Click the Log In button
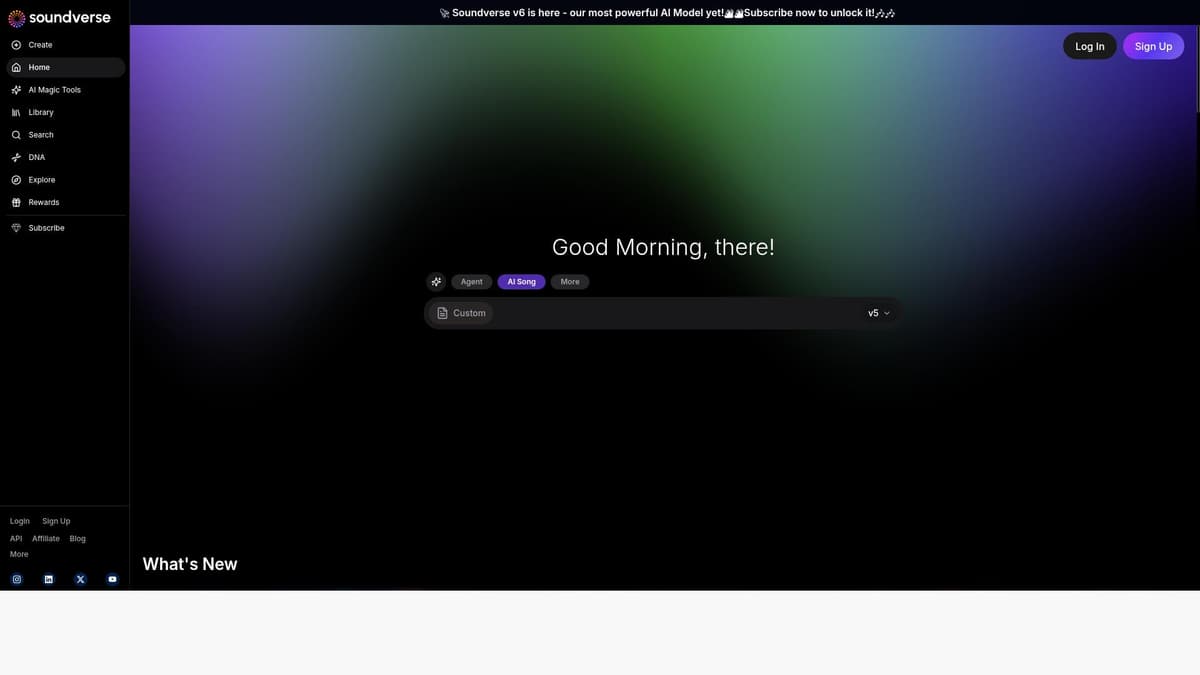The height and width of the screenshot is (675, 1200). tap(1090, 46)
